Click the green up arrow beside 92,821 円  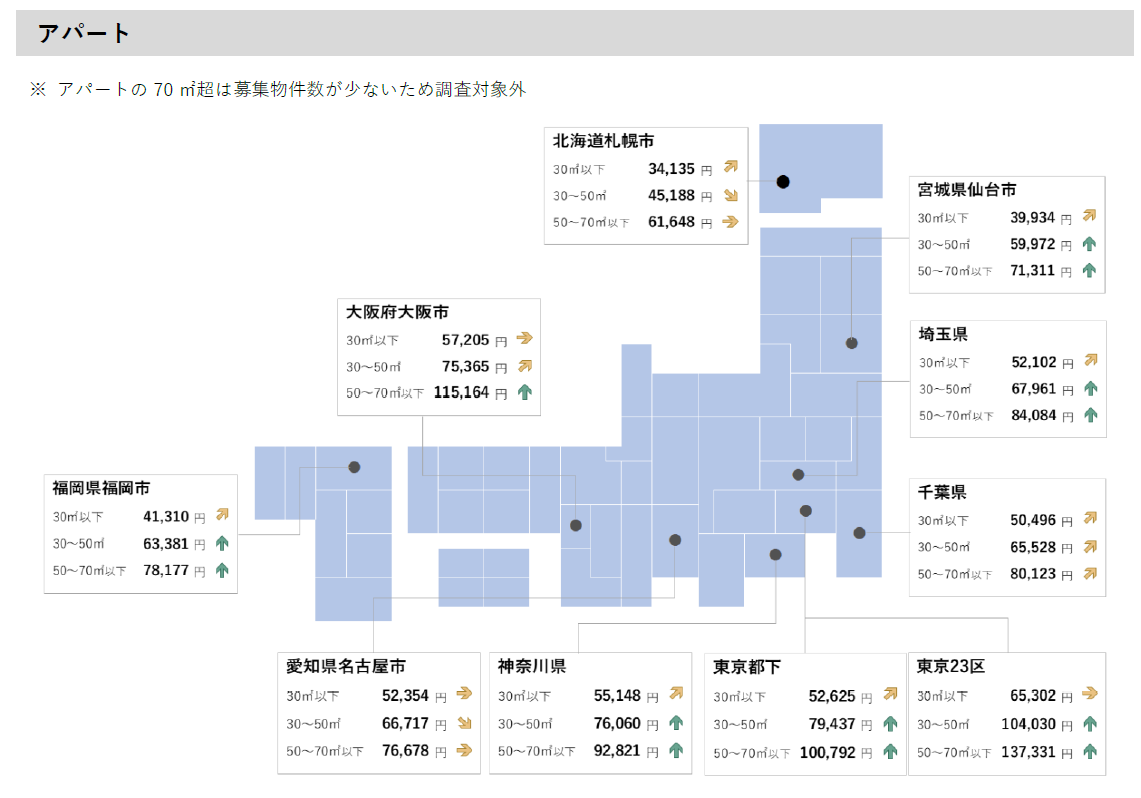coord(676,750)
